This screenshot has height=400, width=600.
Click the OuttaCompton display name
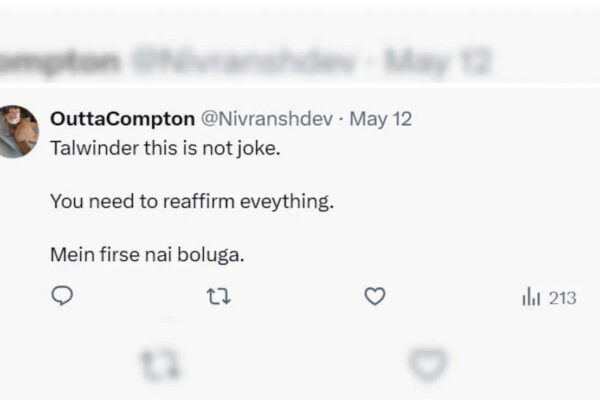pyautogui.click(x=122, y=119)
